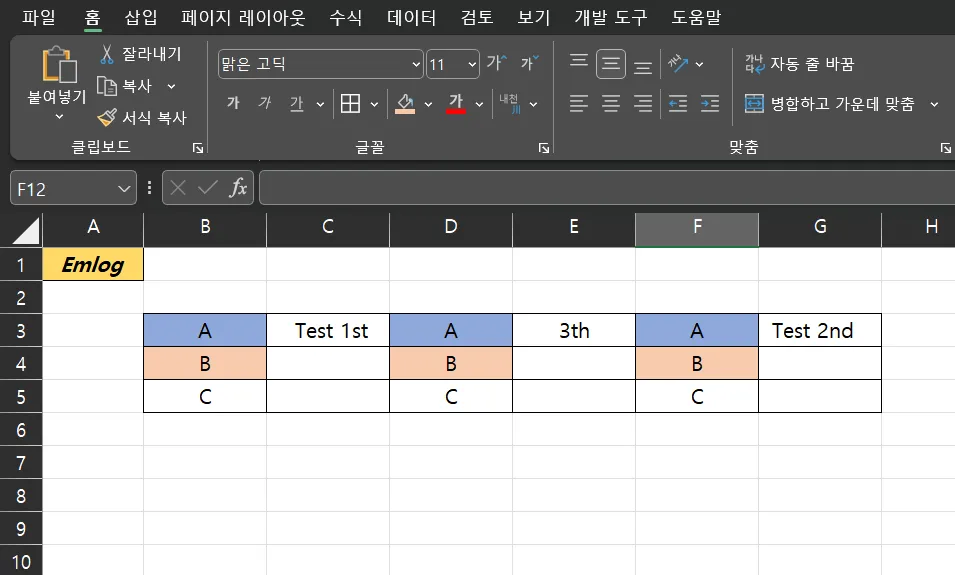Click the Cut (잘라내기) scissors icon
This screenshot has height=575, width=955.
[x=107, y=54]
